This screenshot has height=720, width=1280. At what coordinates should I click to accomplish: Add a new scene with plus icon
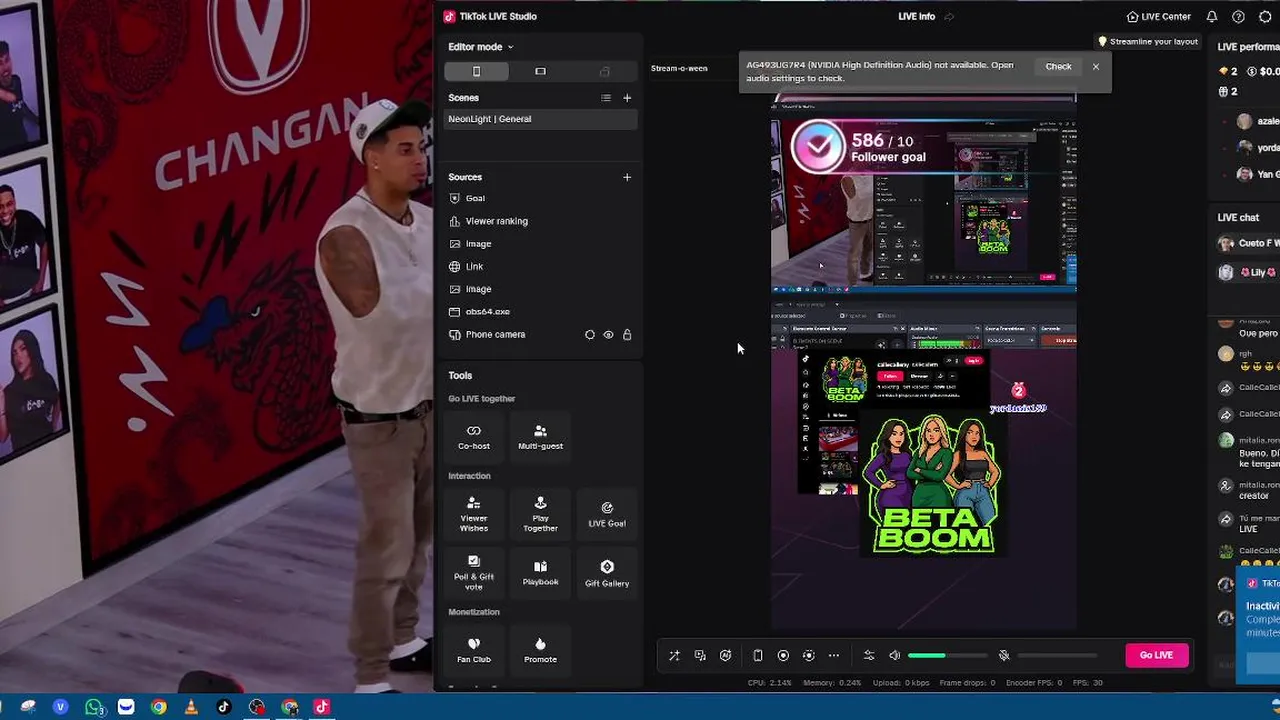[x=627, y=98]
